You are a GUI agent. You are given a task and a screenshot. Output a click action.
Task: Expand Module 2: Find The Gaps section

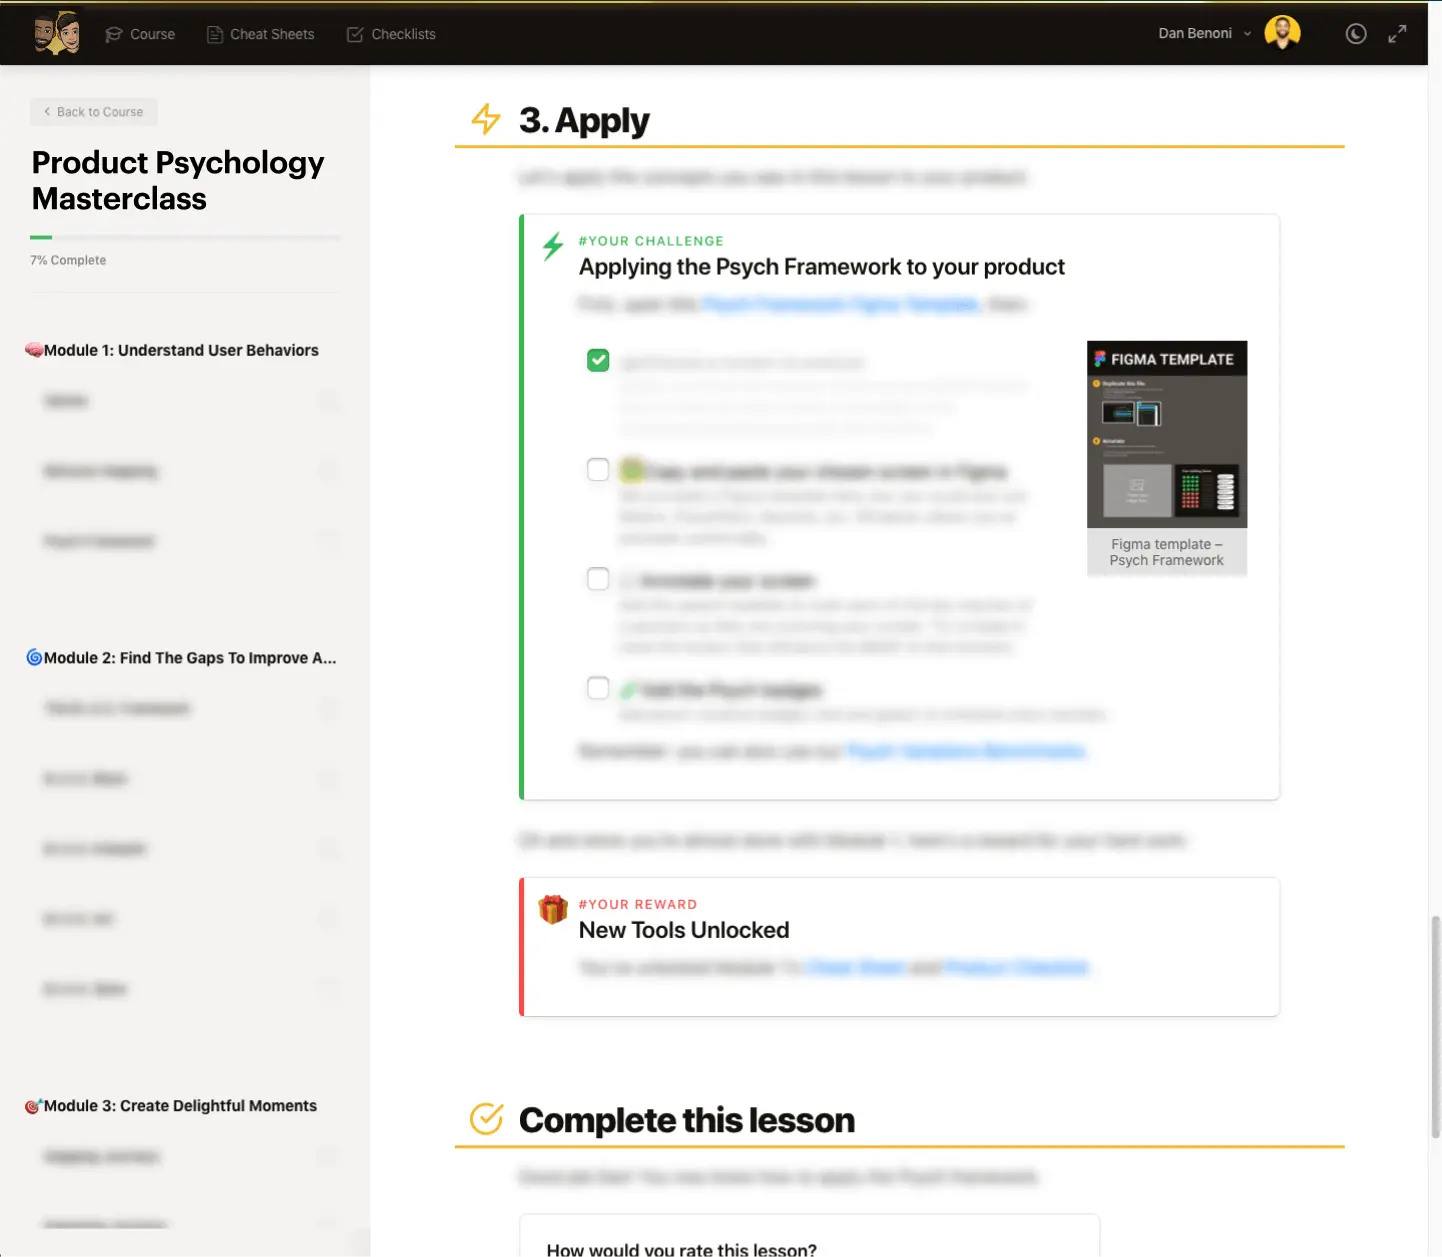189,658
